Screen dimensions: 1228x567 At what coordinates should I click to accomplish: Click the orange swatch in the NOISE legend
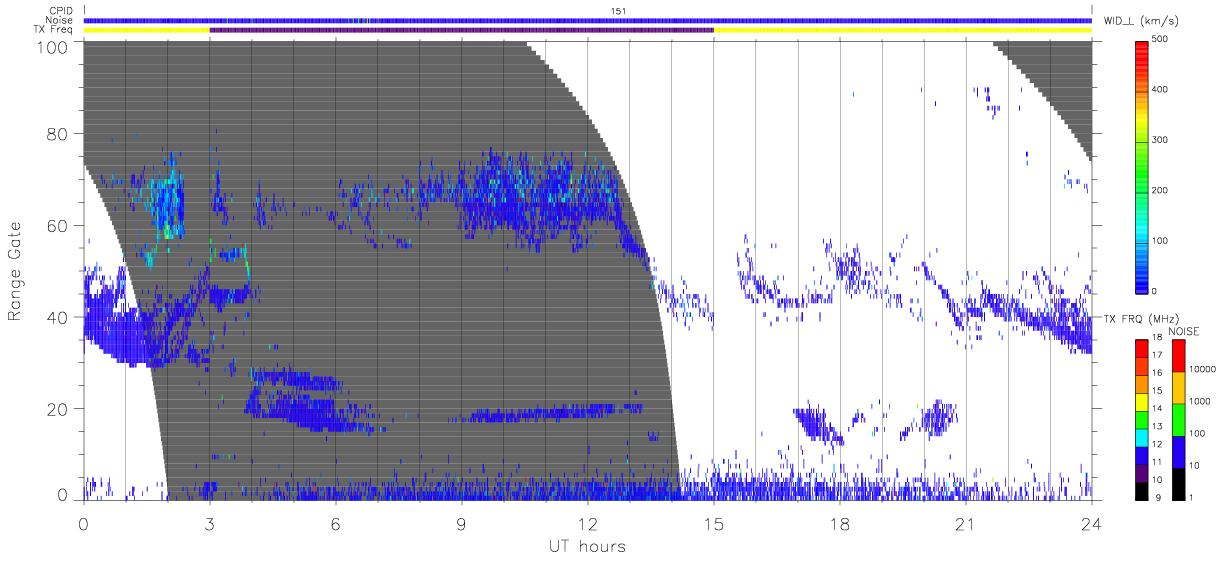[1179, 387]
